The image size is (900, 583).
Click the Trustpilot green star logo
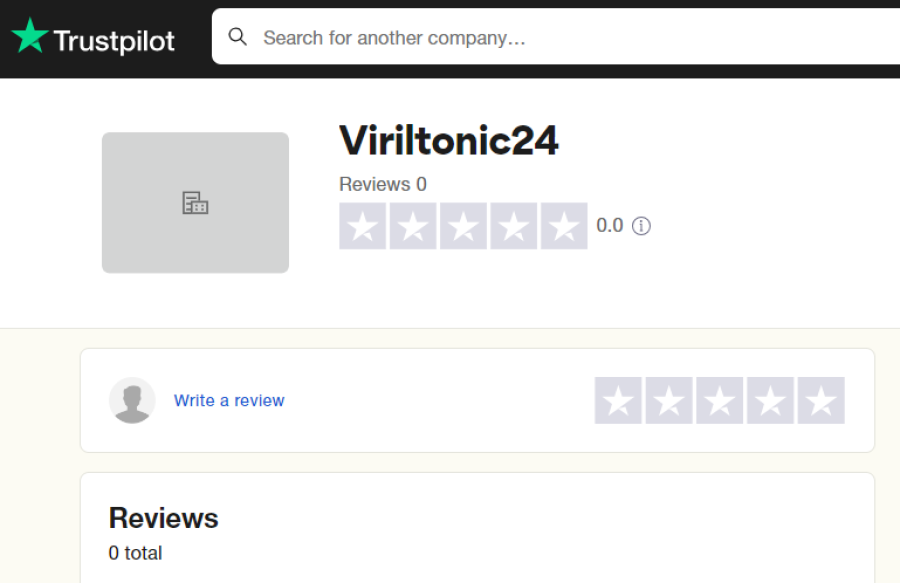click(30, 36)
